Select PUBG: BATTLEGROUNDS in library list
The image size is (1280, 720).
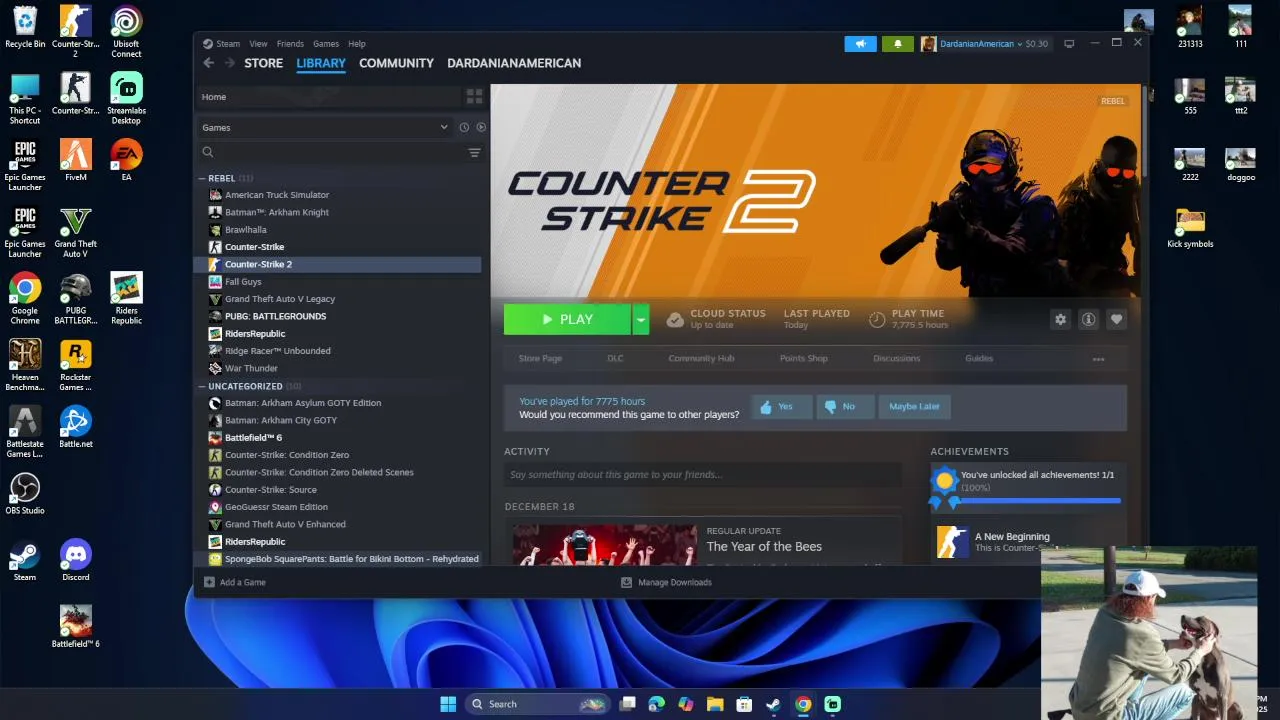[x=275, y=316]
